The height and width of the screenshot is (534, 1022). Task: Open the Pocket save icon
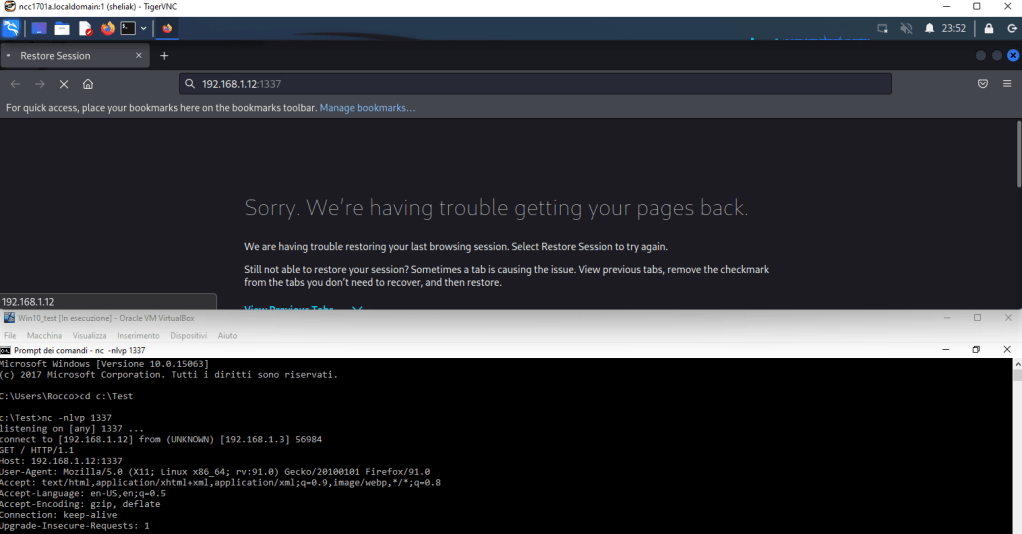point(982,84)
